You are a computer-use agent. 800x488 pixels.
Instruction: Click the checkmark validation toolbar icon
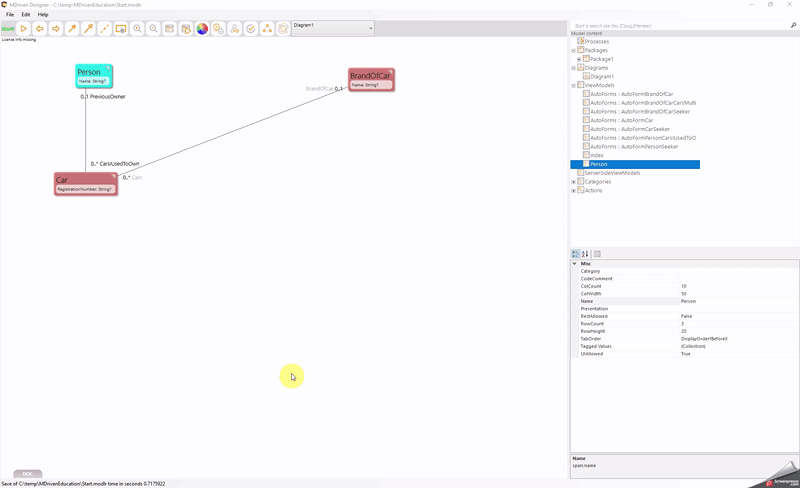point(251,29)
